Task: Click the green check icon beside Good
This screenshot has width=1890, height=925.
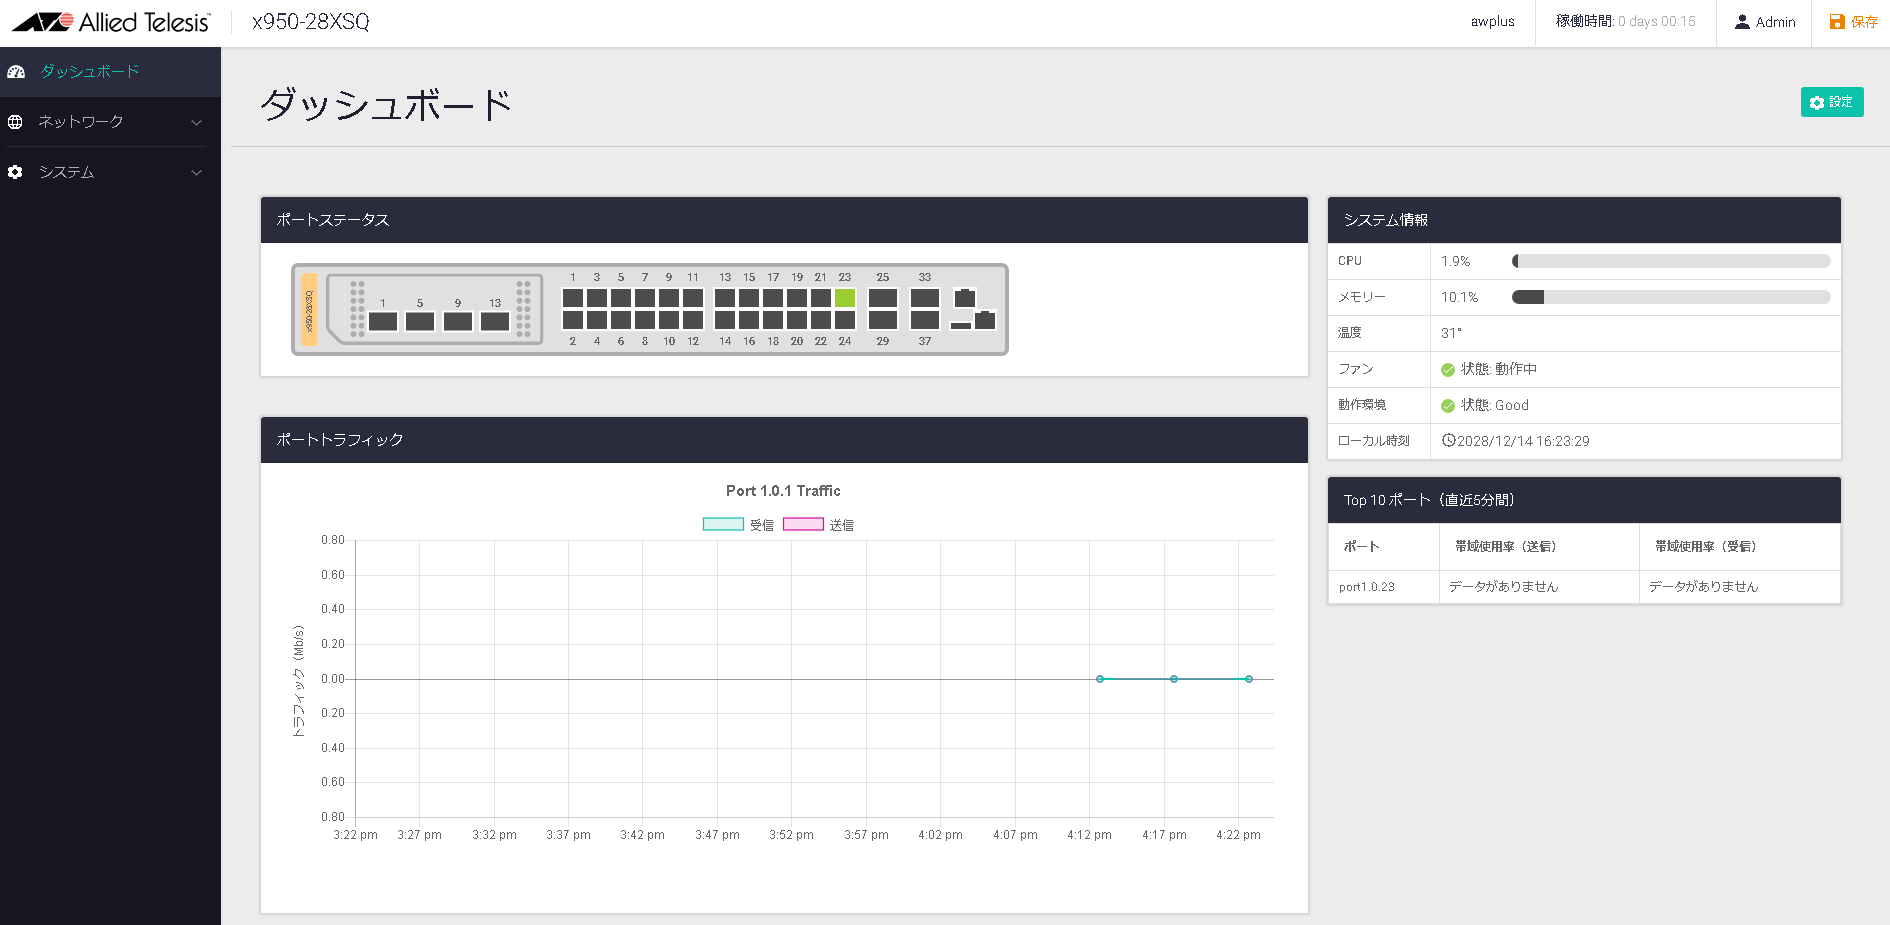Action: pyautogui.click(x=1448, y=406)
